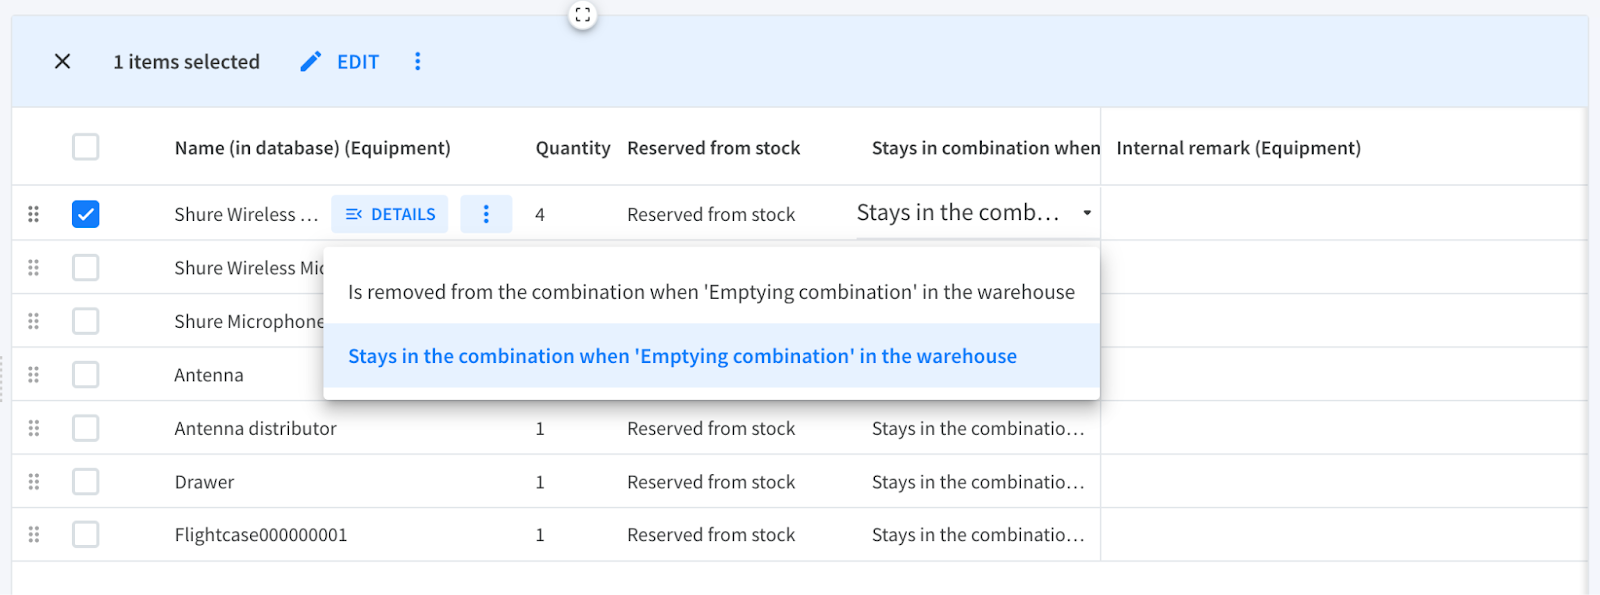Screen dimensions: 1600x595
Task: Choose 'Is removed from the combination' option
Action: 711,292
